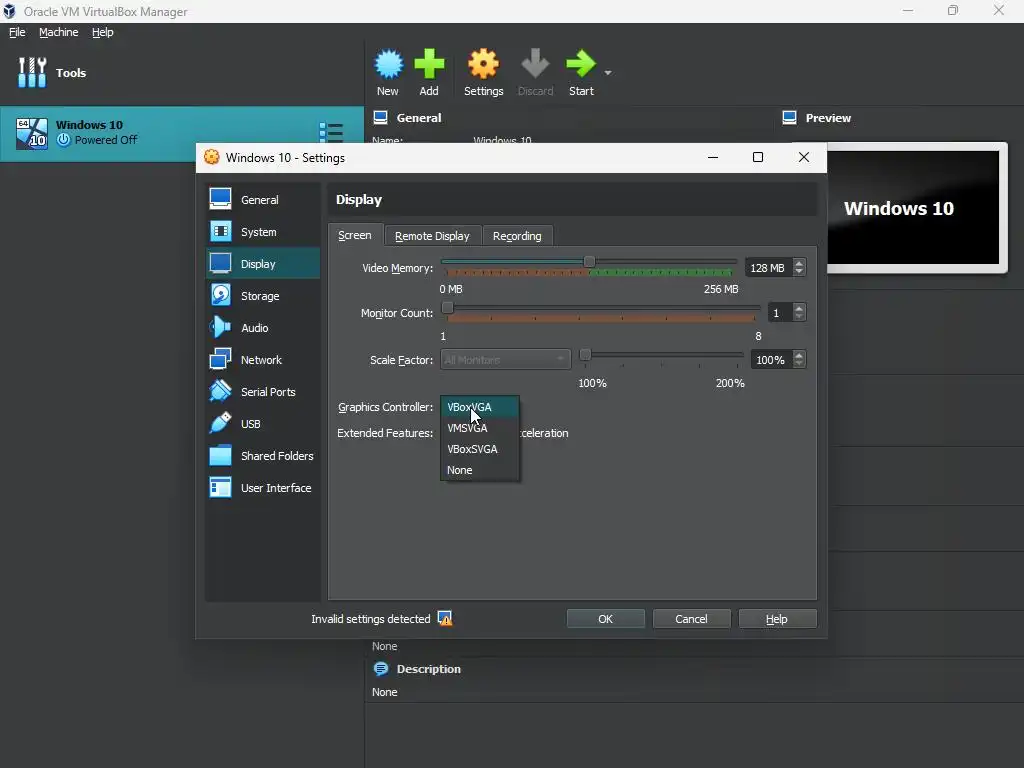The height and width of the screenshot is (768, 1024).
Task: Open User Interface settings category
Action: pos(263,488)
